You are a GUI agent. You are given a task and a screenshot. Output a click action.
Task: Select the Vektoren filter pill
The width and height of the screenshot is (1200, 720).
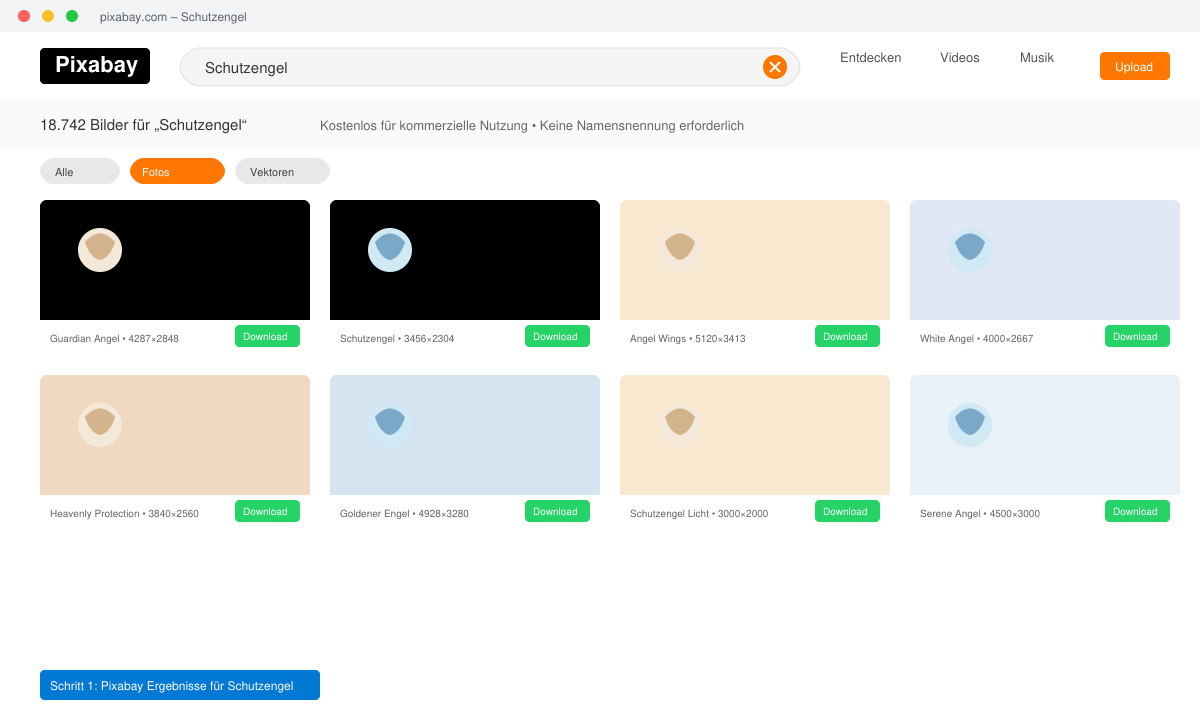[x=282, y=171]
